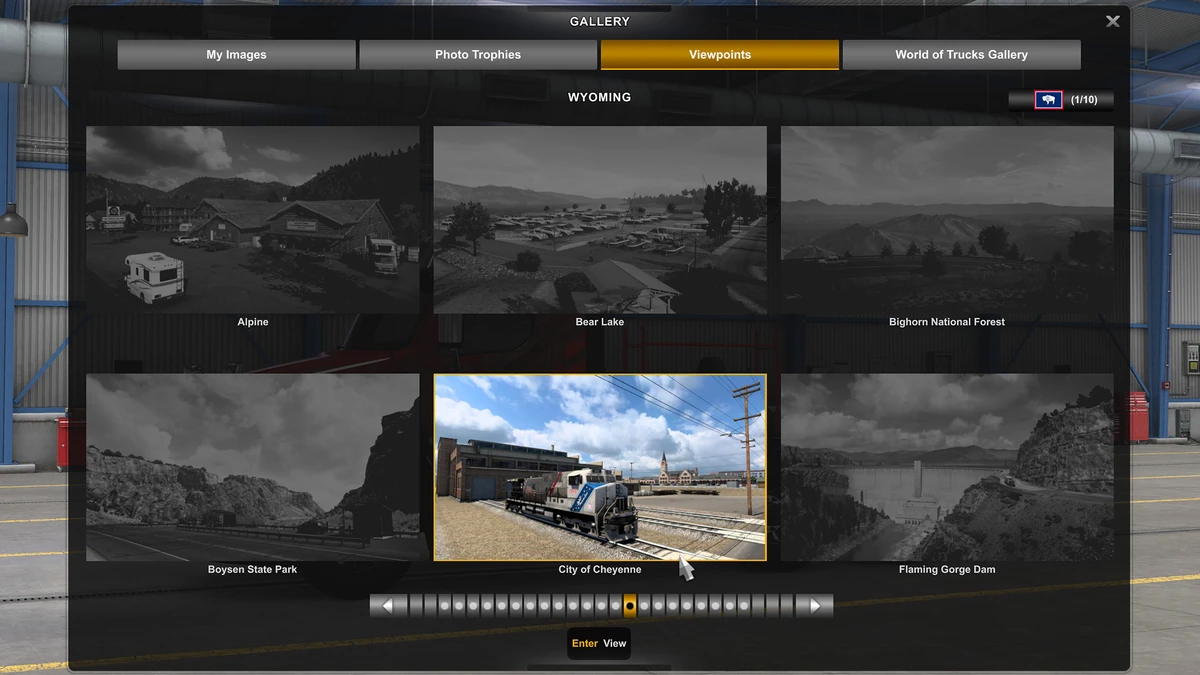Switch to the My Images tab
This screenshot has width=1200, height=675.
[236, 54]
